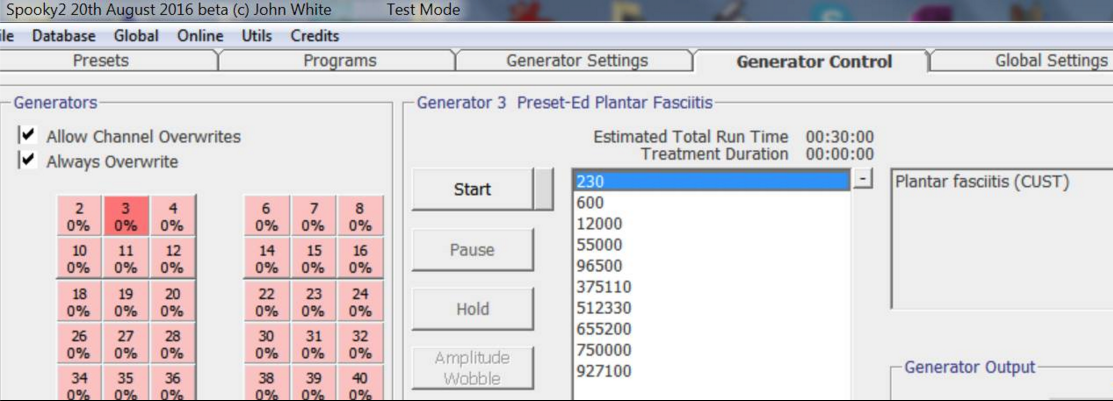The image size is (1113, 401).
Task: Select generator 3 button
Action: coord(126,216)
